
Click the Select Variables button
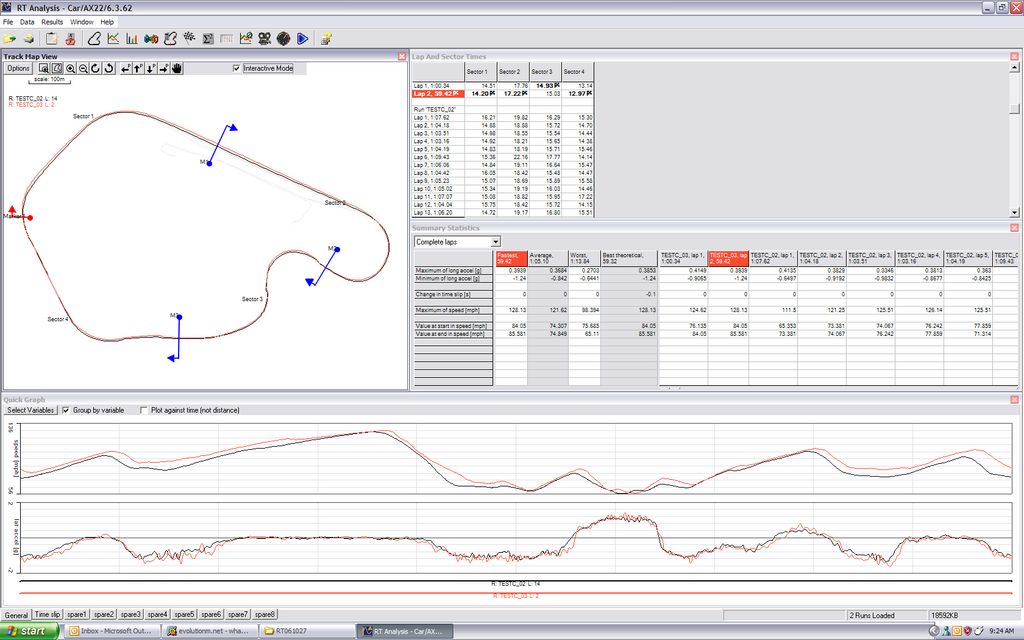pyautogui.click(x=29, y=410)
